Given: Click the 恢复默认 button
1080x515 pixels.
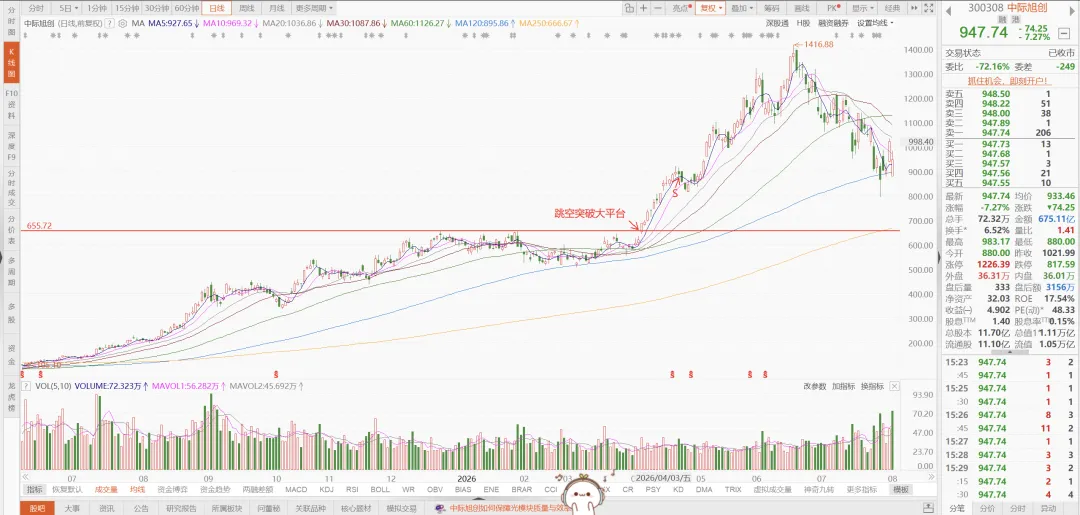Looking at the screenshot, I should point(68,490).
